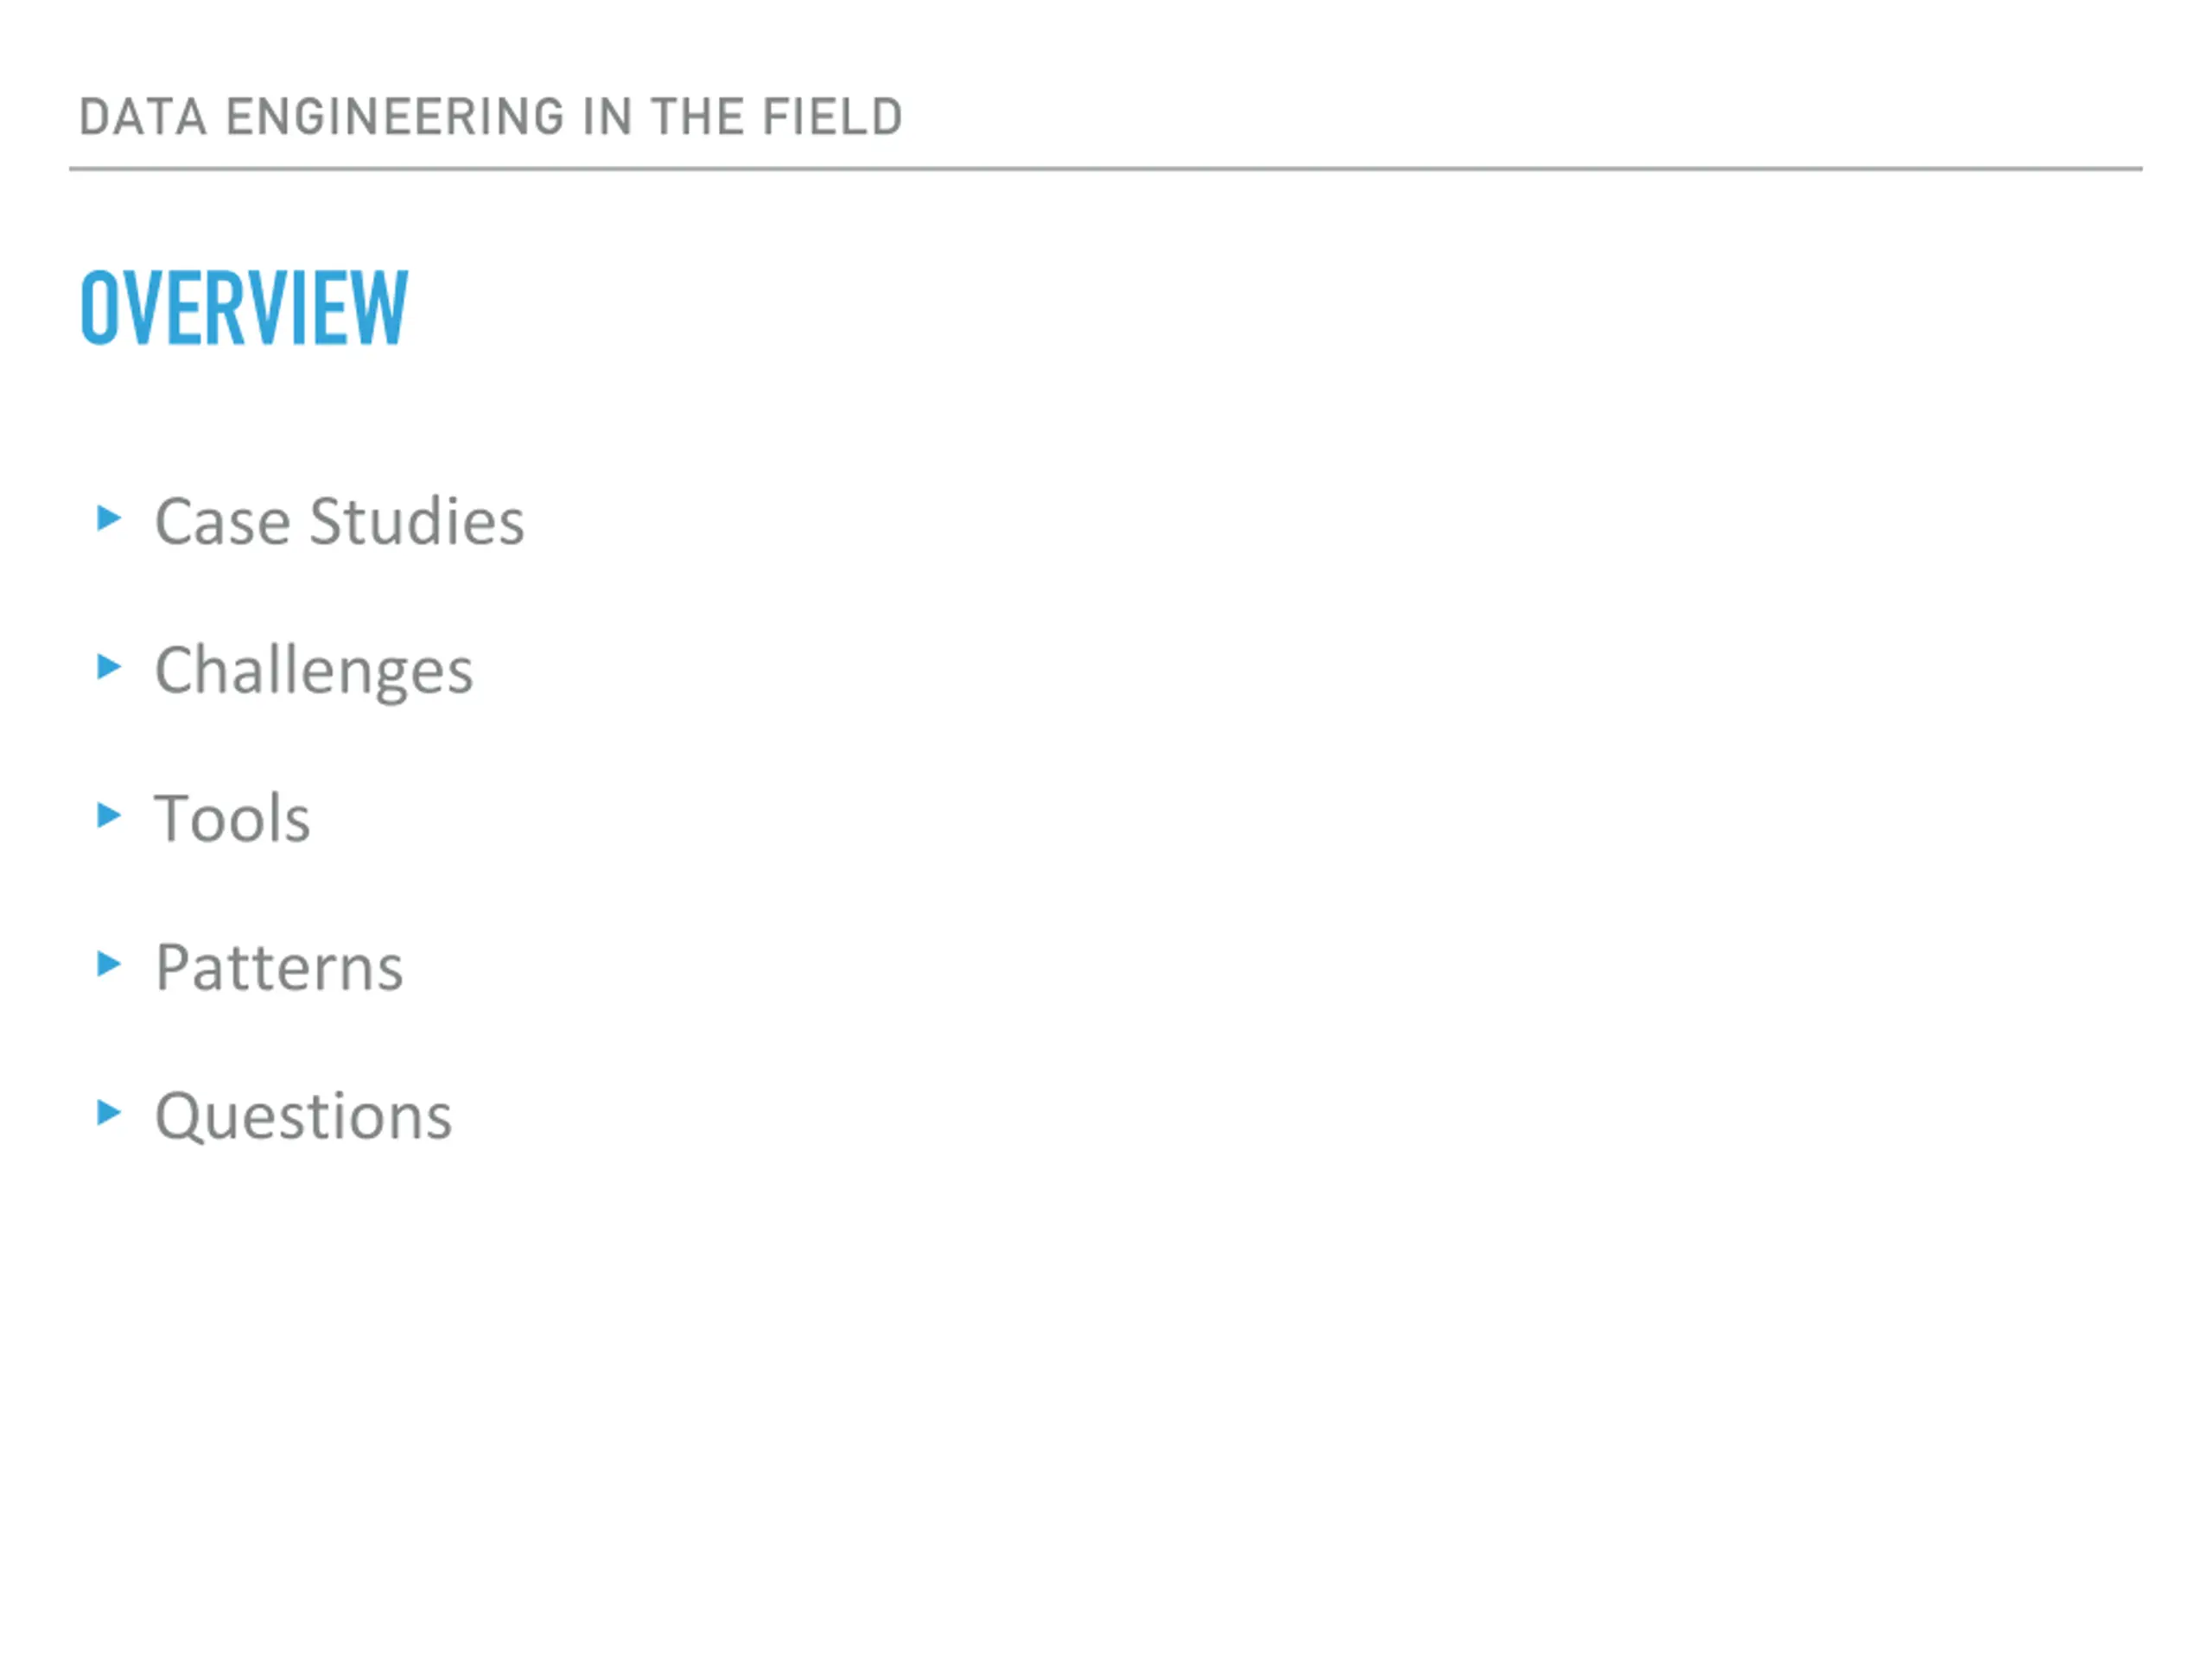This screenshot has width=2212, height=1659.
Task: Click the triangle bullet beside Challenges
Action: point(109,666)
